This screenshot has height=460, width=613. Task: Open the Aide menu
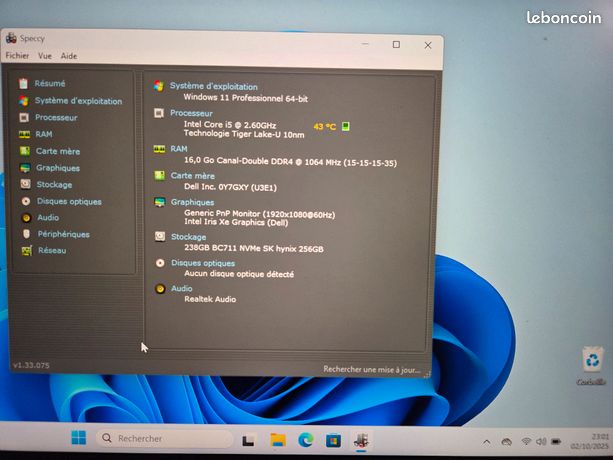(68, 56)
